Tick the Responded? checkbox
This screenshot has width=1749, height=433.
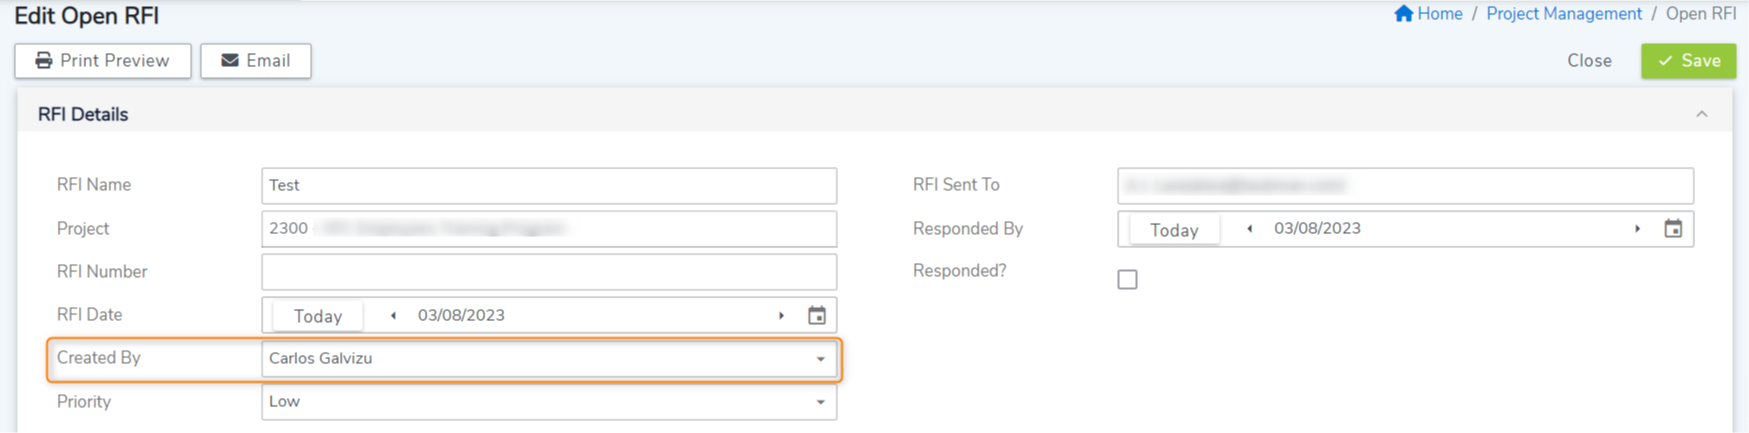click(x=1127, y=280)
